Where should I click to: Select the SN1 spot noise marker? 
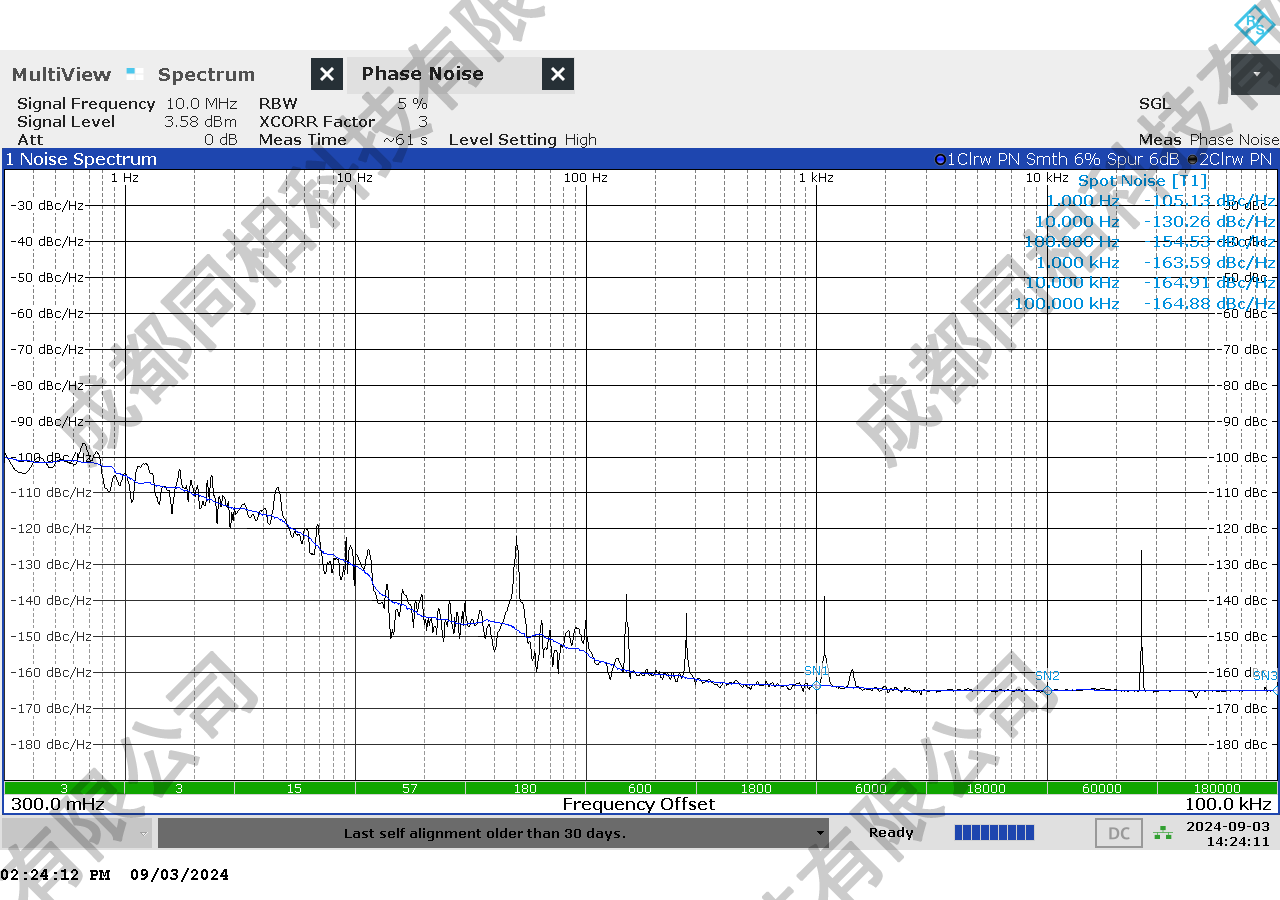click(816, 685)
